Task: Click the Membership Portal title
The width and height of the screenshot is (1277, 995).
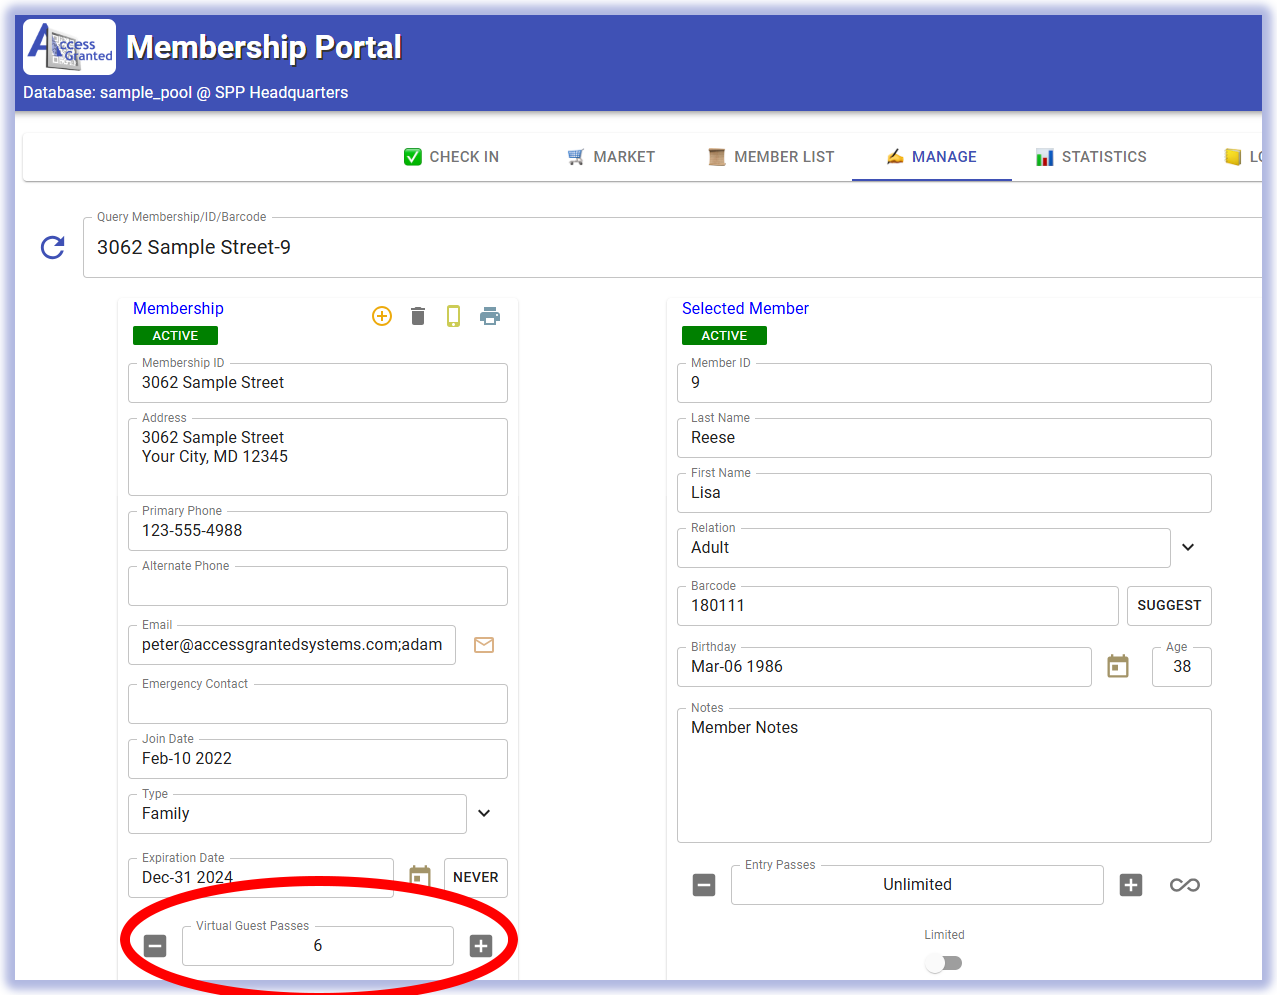Action: (264, 47)
